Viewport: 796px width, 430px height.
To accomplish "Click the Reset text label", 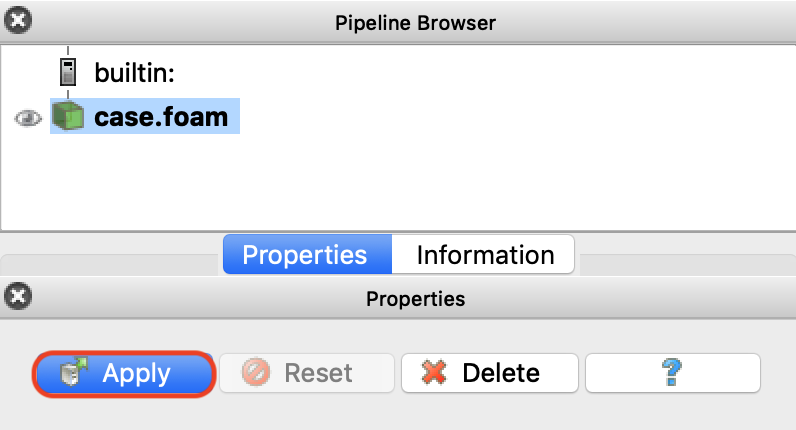I will coord(318,373).
